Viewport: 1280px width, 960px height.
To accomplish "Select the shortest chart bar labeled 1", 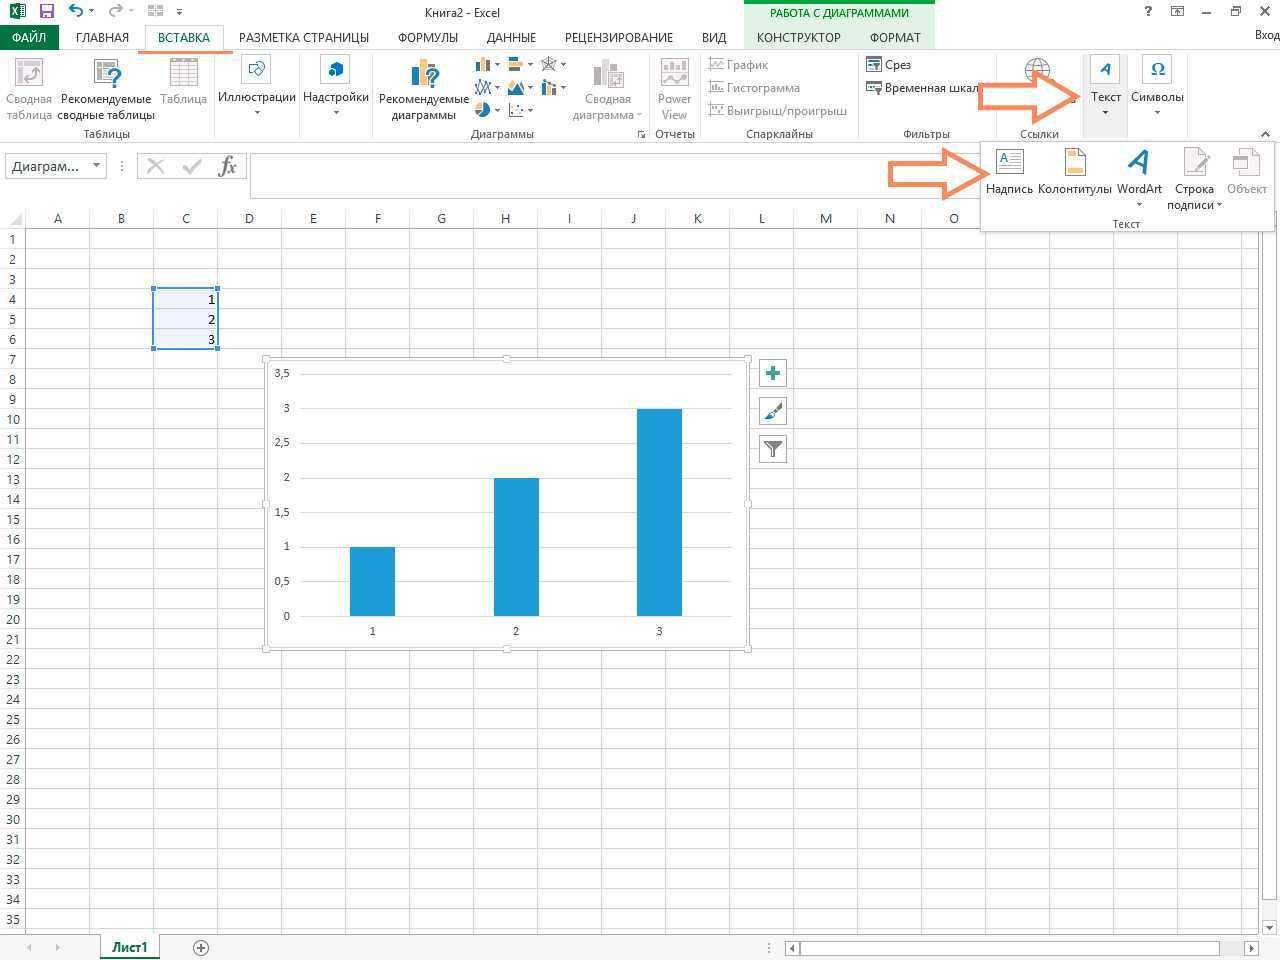I will pyautogui.click(x=372, y=581).
